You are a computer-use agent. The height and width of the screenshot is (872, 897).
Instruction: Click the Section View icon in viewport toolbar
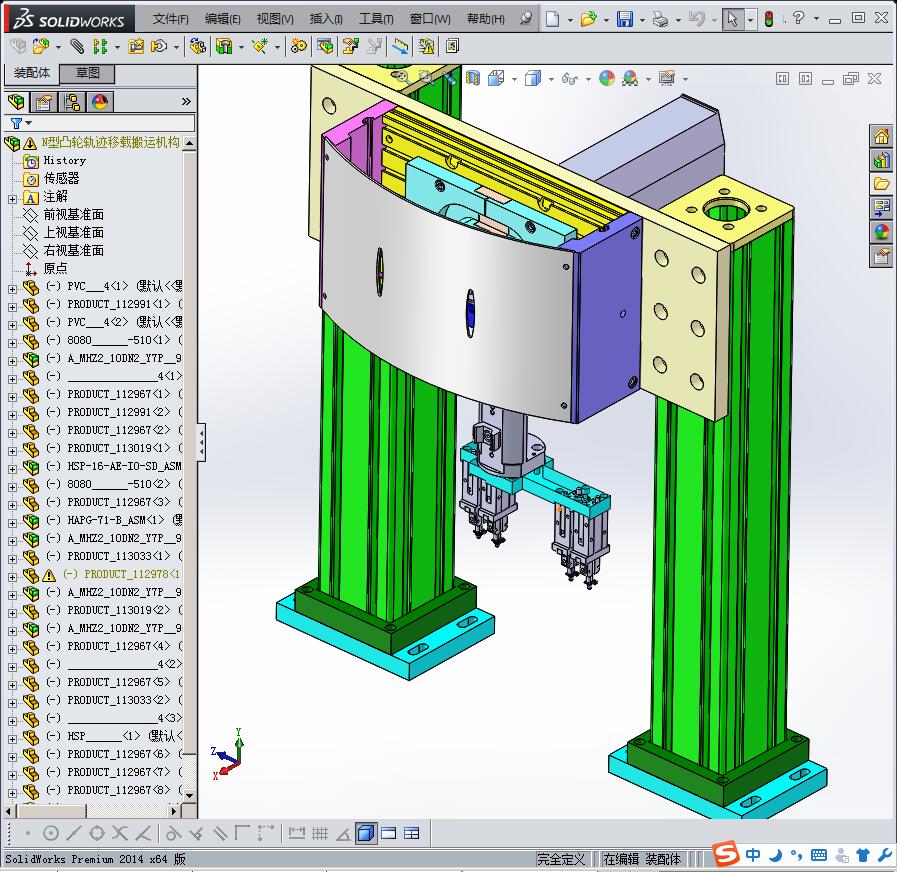(473, 78)
